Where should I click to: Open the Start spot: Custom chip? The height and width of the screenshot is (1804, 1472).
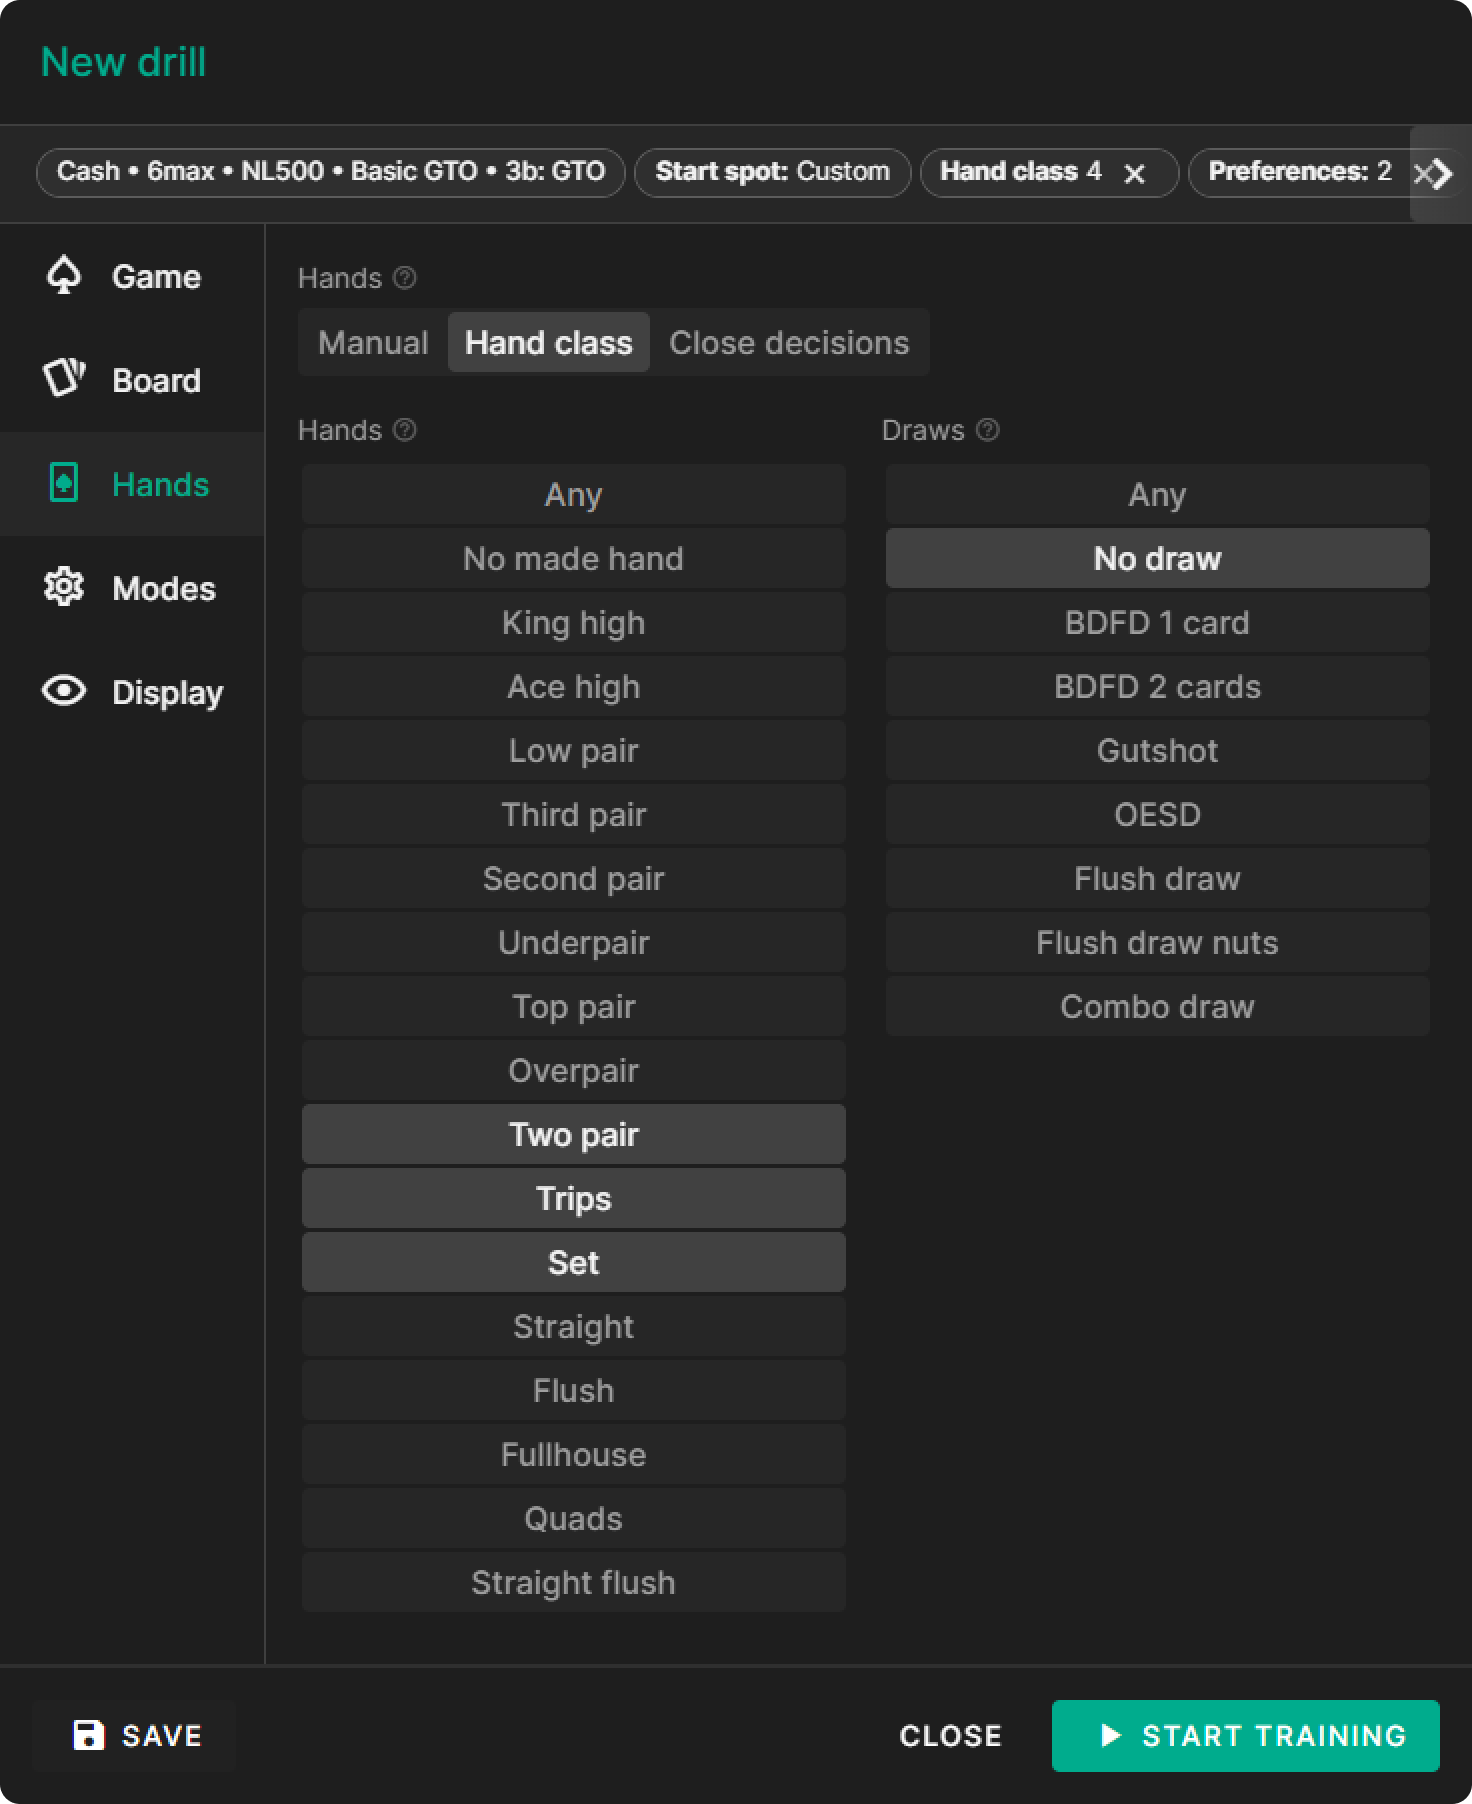[x=772, y=172]
